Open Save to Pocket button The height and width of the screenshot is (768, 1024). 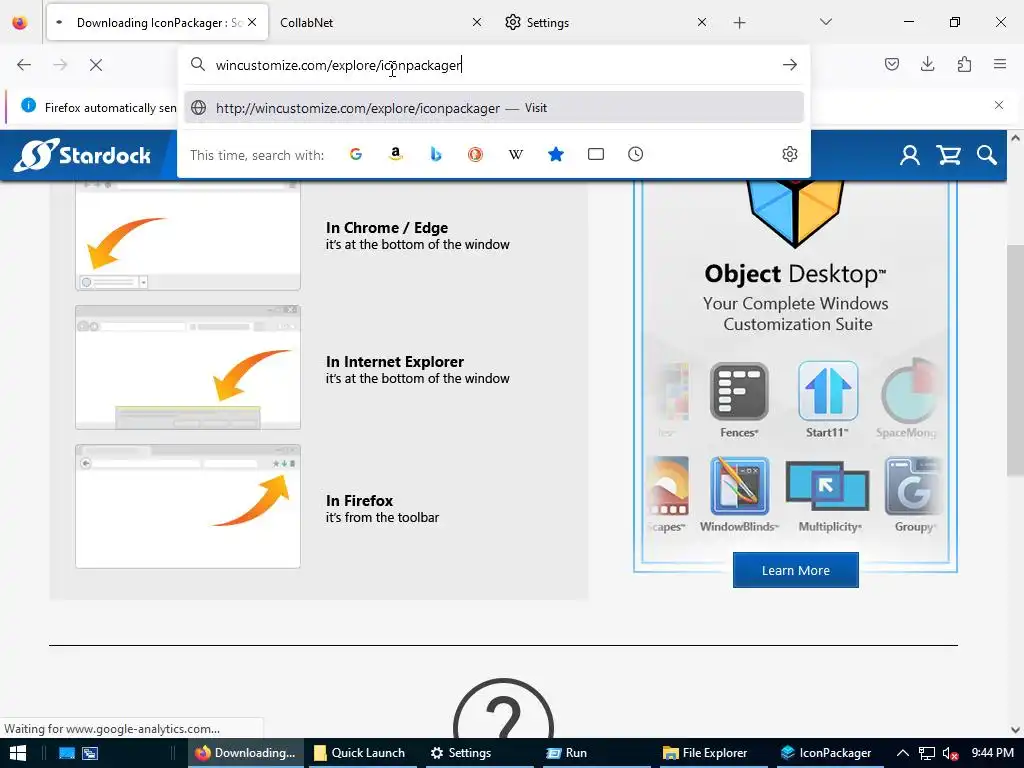pyautogui.click(x=891, y=64)
